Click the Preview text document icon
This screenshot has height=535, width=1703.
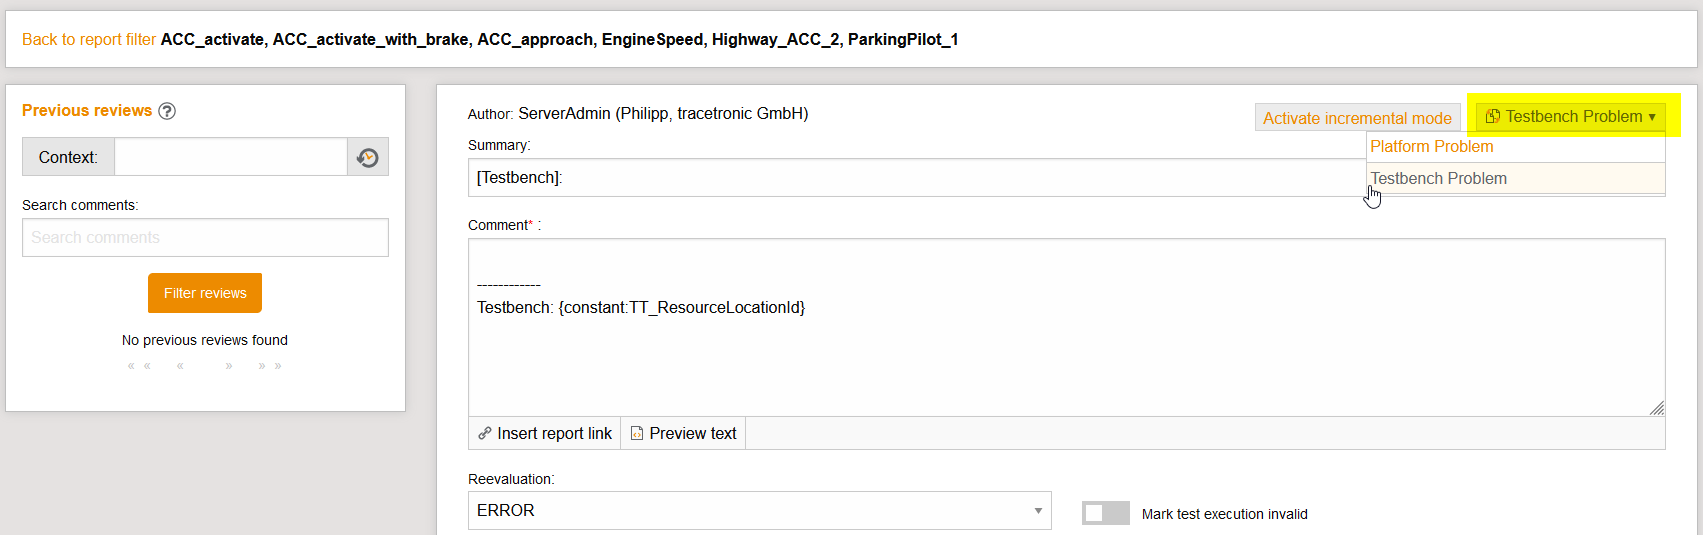[637, 433]
